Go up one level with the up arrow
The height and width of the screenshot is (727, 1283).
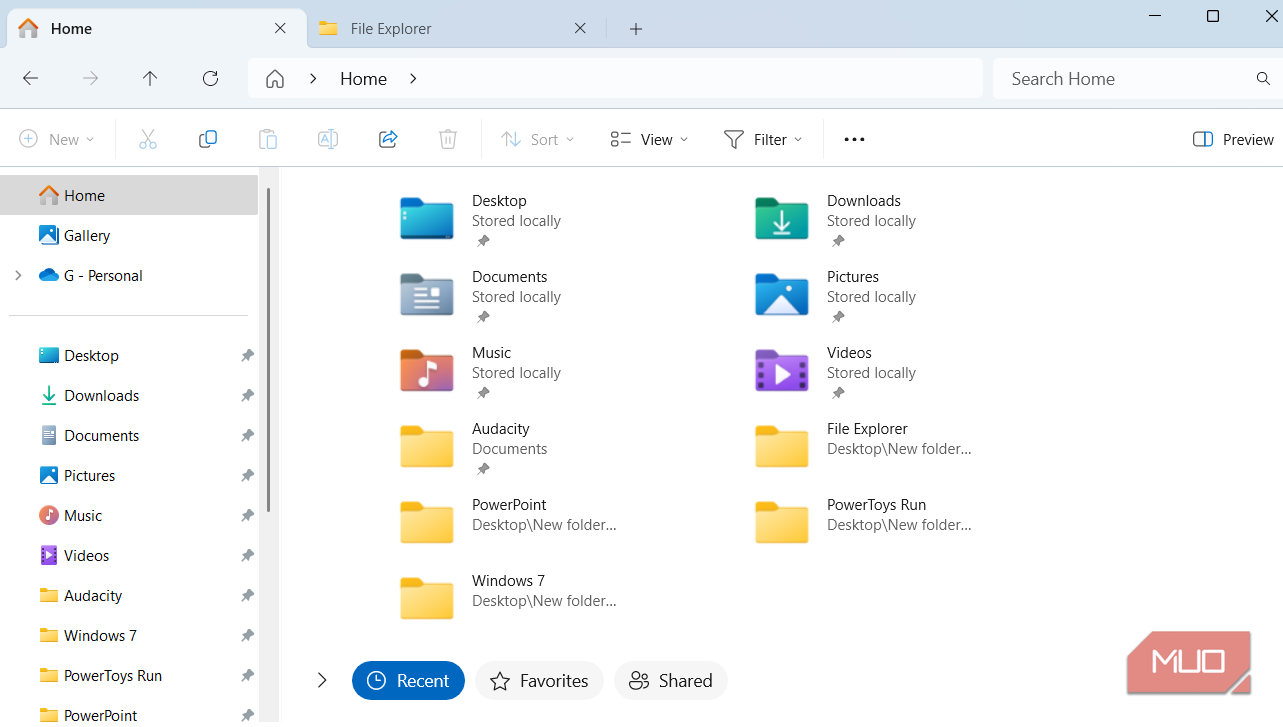click(x=150, y=79)
